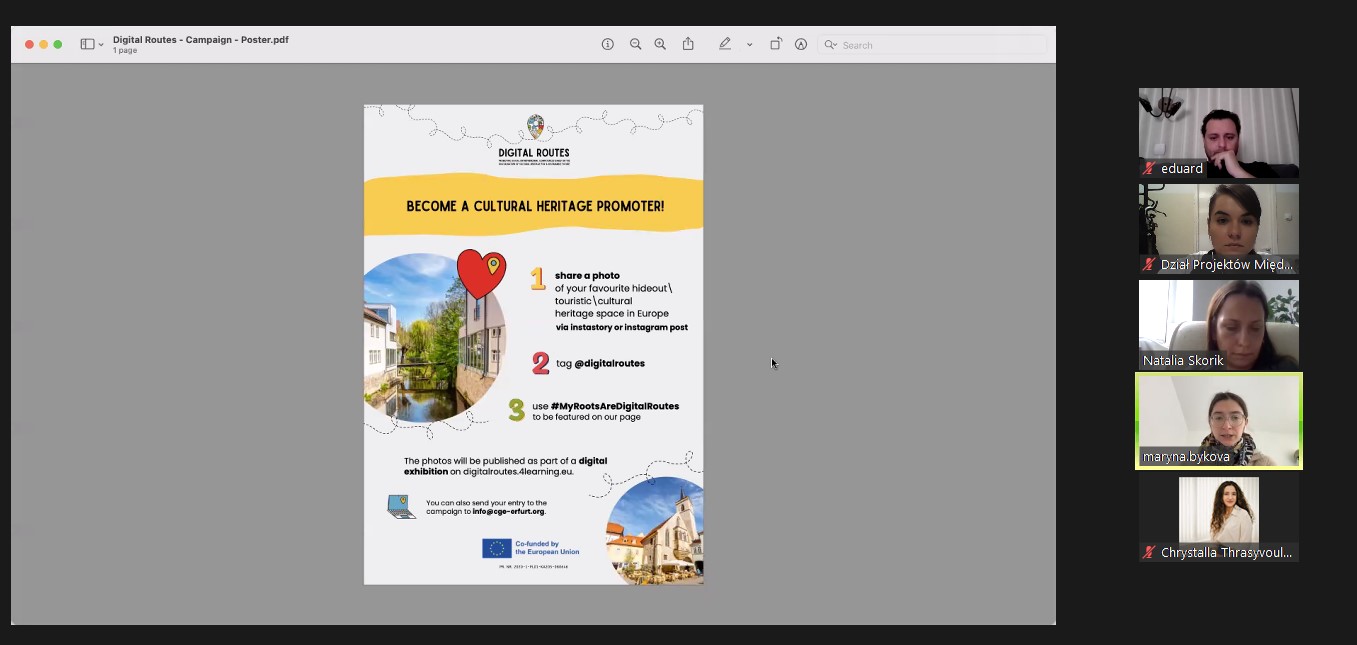The image size is (1357, 645).
Task: Click the laptop icon on the poster
Action: (402, 506)
